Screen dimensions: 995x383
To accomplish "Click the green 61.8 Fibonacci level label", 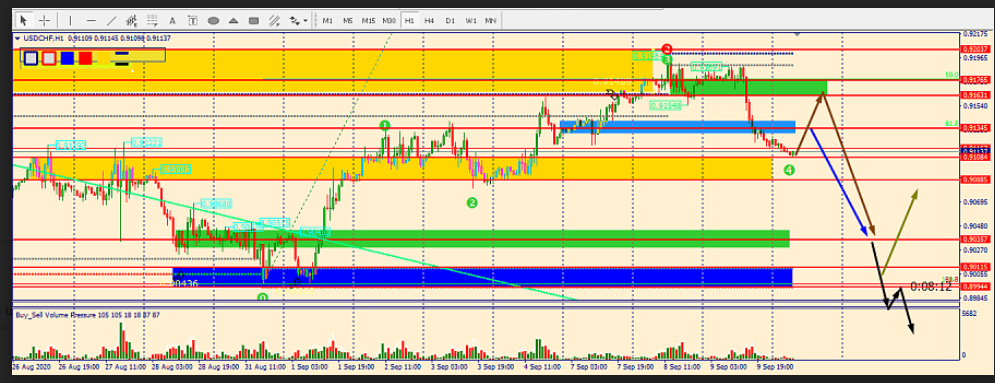I will (x=951, y=124).
